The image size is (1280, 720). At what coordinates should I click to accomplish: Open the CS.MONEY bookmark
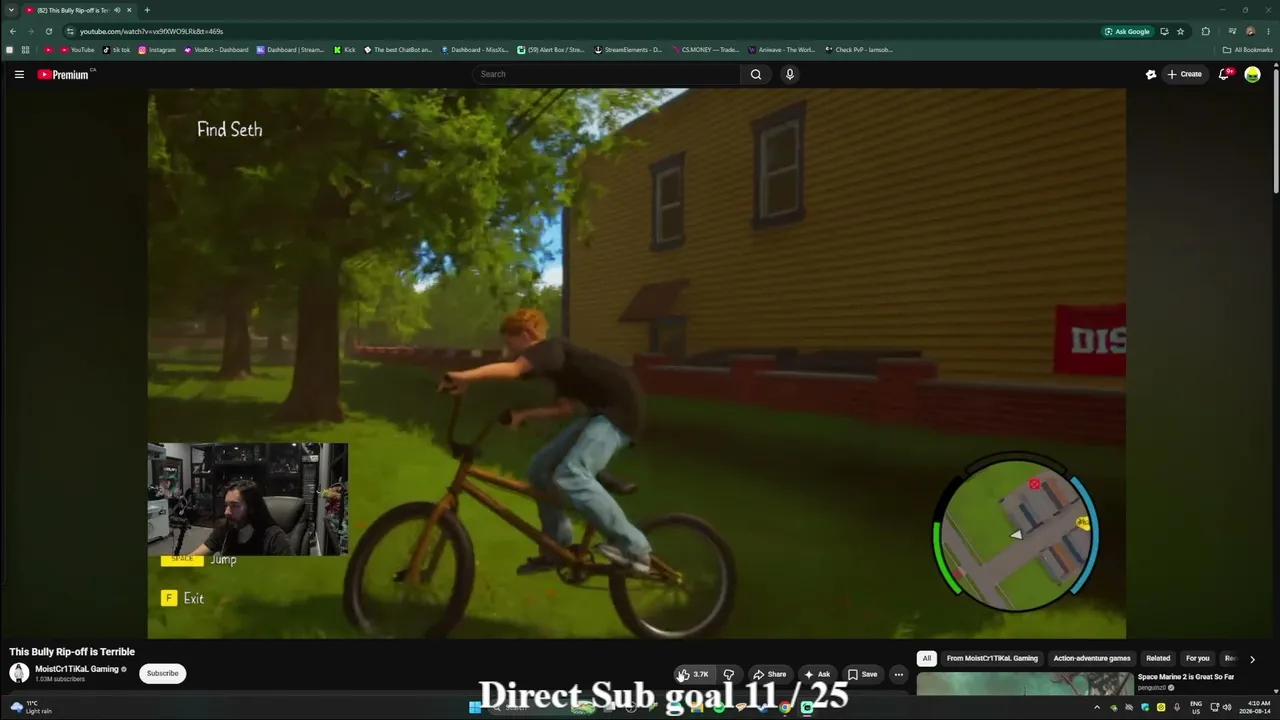(x=705, y=50)
